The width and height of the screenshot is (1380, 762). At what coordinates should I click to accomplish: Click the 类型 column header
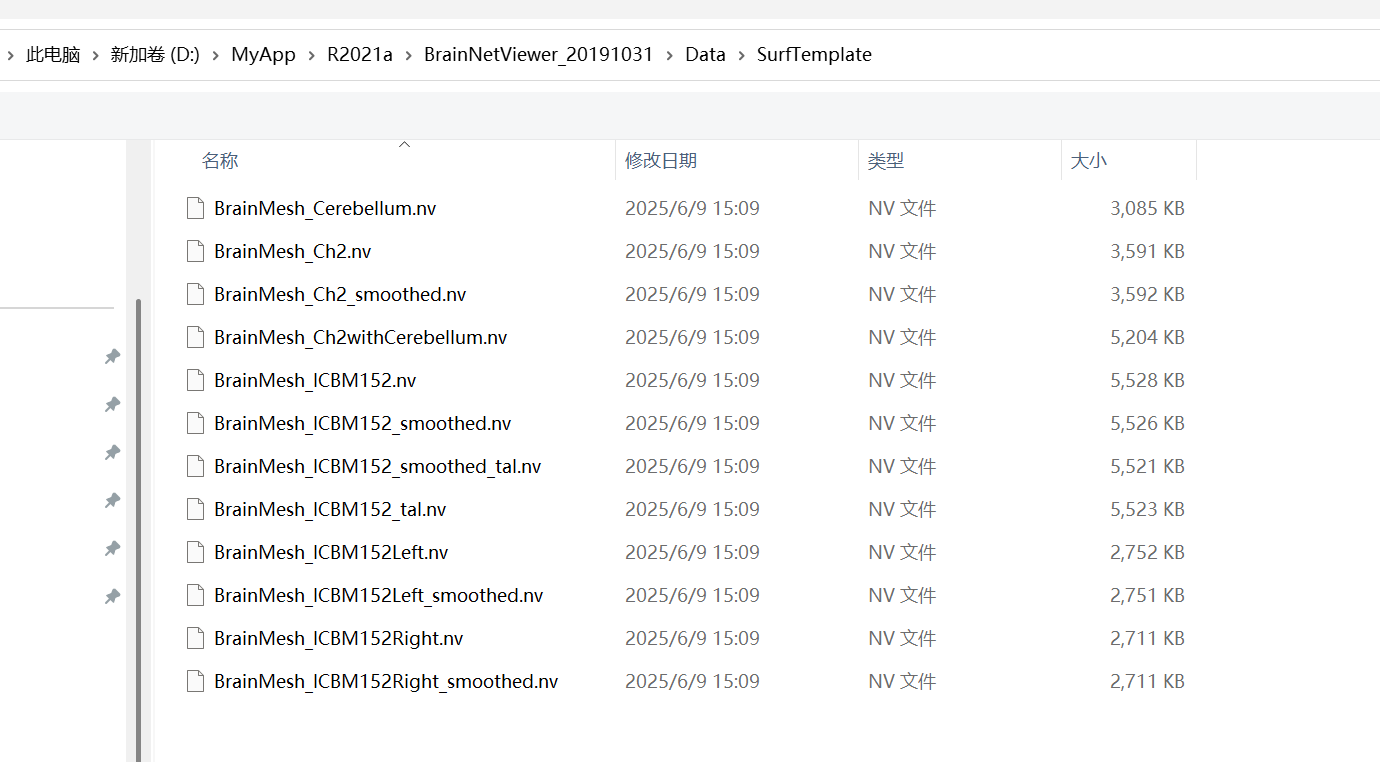pyautogui.click(x=886, y=160)
